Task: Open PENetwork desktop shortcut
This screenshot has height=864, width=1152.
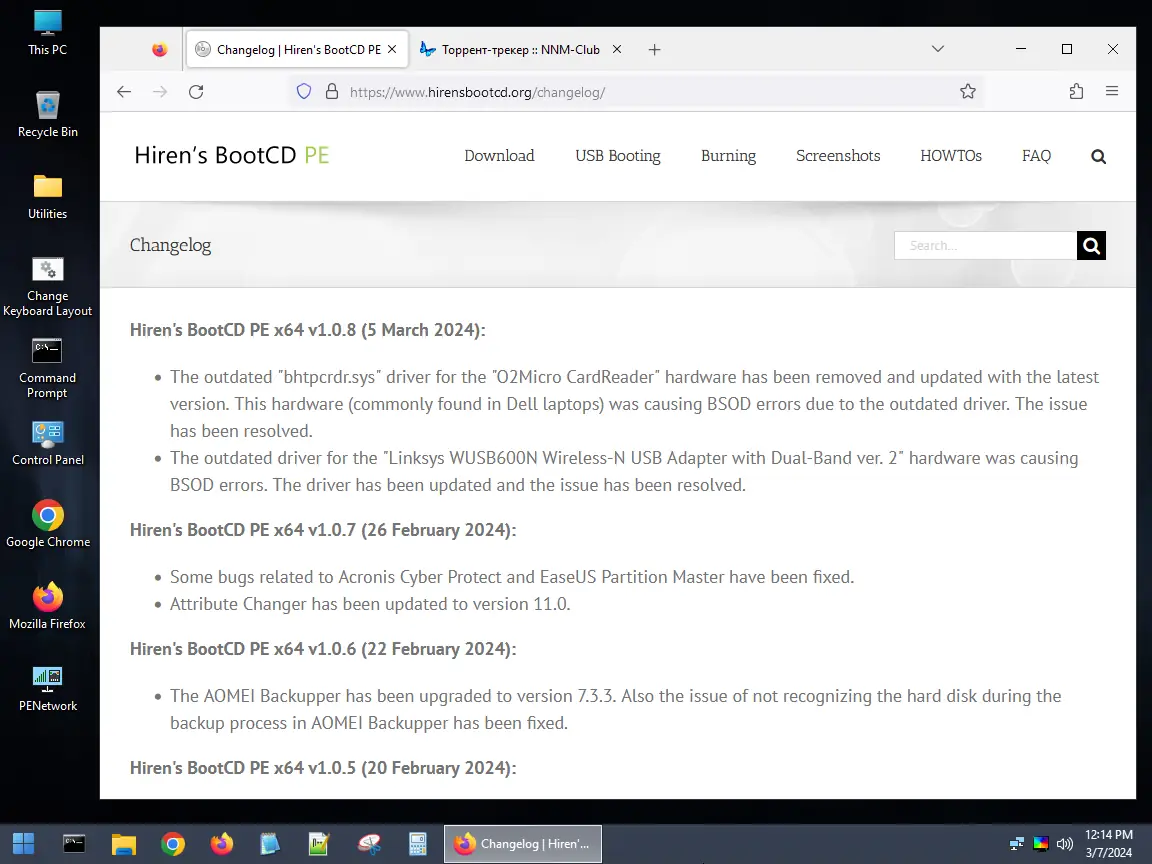Action: click(x=48, y=688)
